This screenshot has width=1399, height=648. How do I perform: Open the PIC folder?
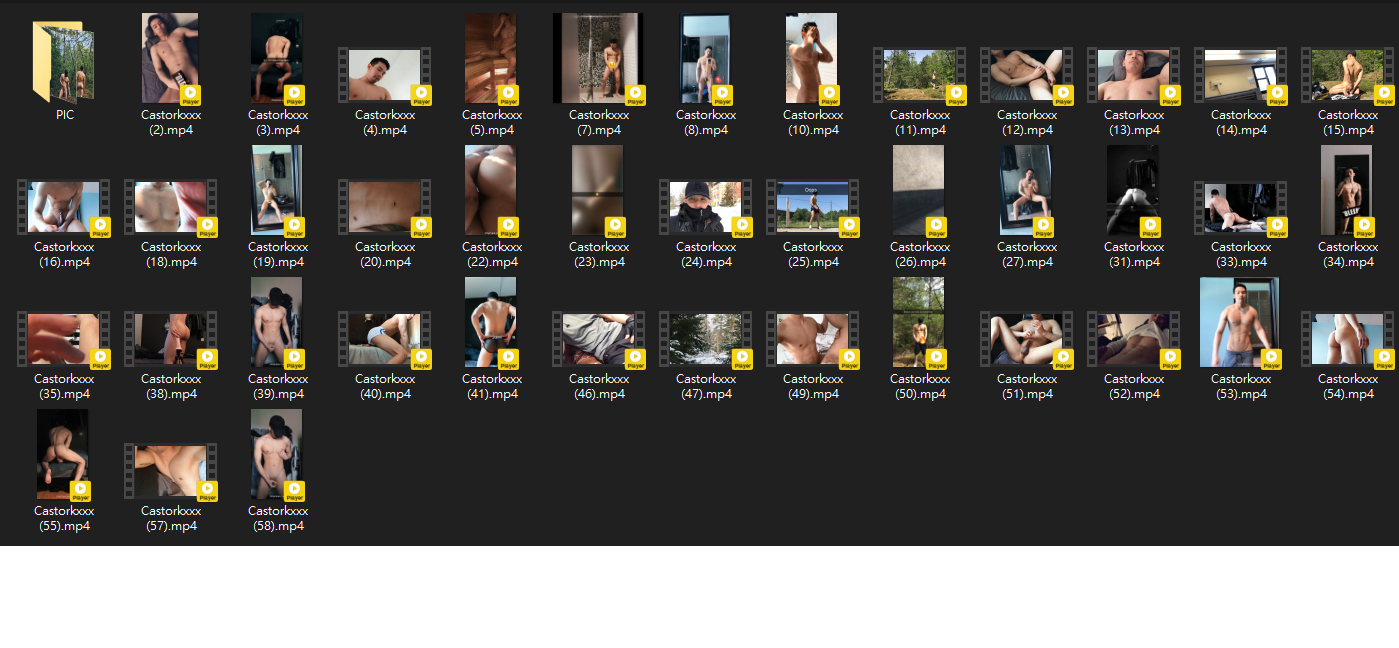point(65,62)
